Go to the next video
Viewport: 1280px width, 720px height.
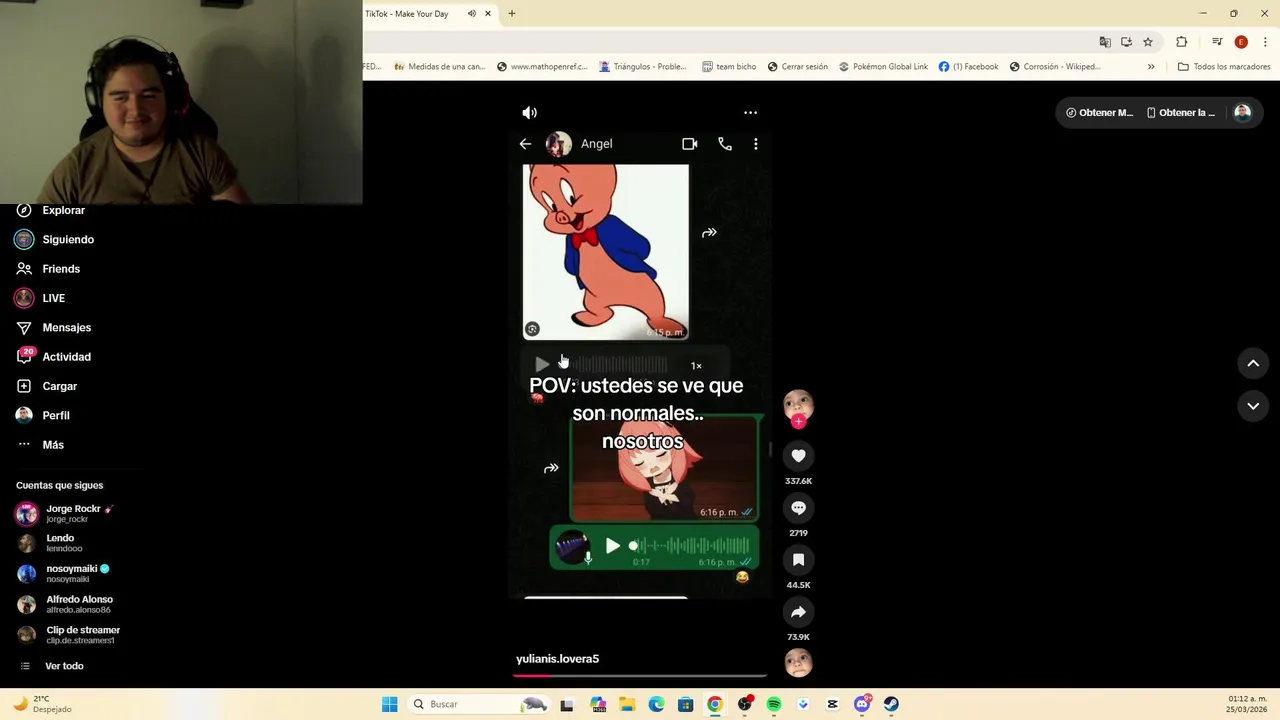1253,406
